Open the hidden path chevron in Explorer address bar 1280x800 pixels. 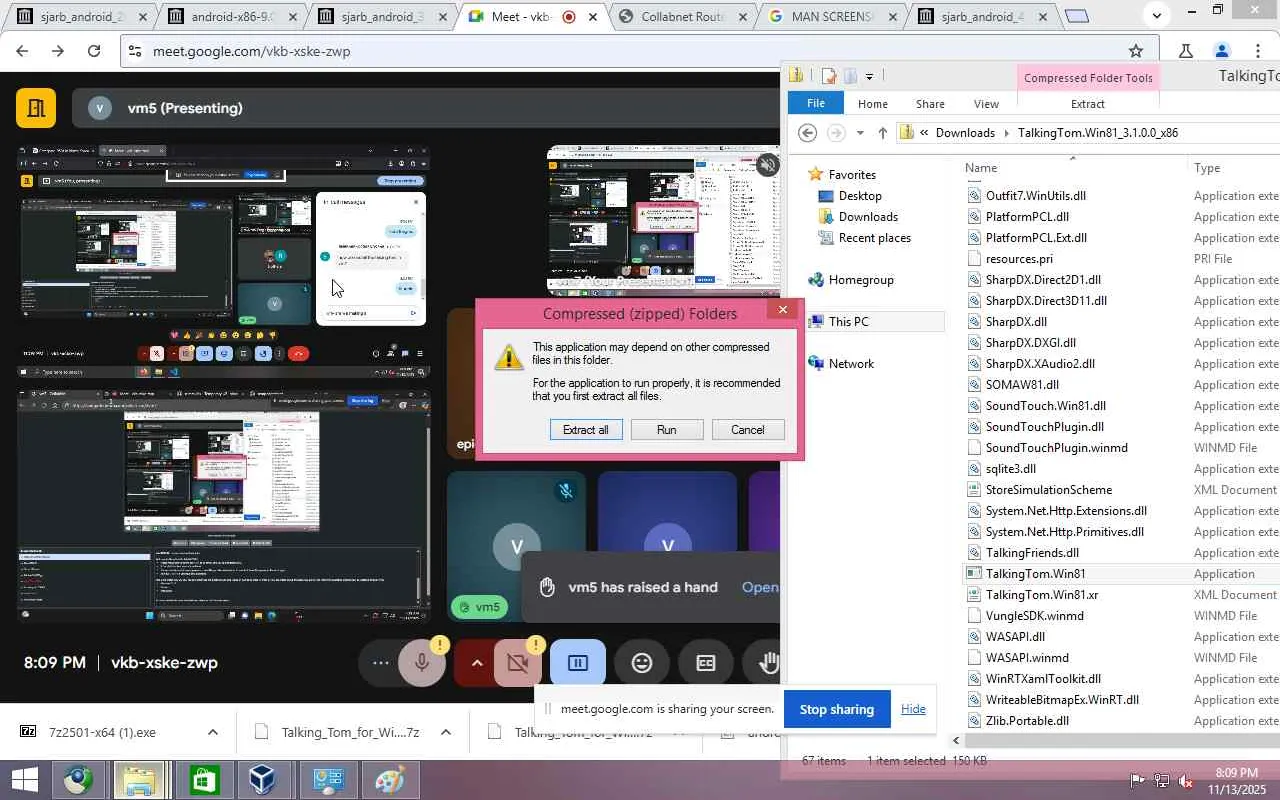(925, 133)
